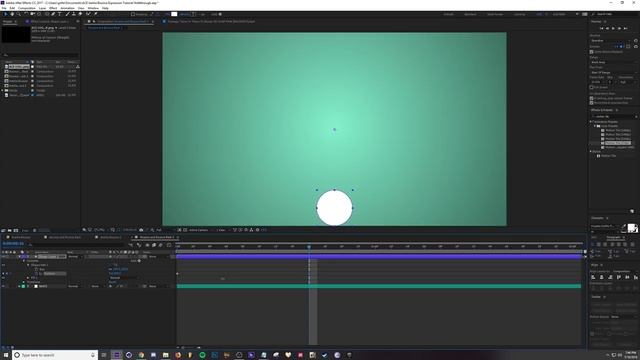Open the 1 View layout dropdown
640x360 pixels.
(x=221, y=230)
